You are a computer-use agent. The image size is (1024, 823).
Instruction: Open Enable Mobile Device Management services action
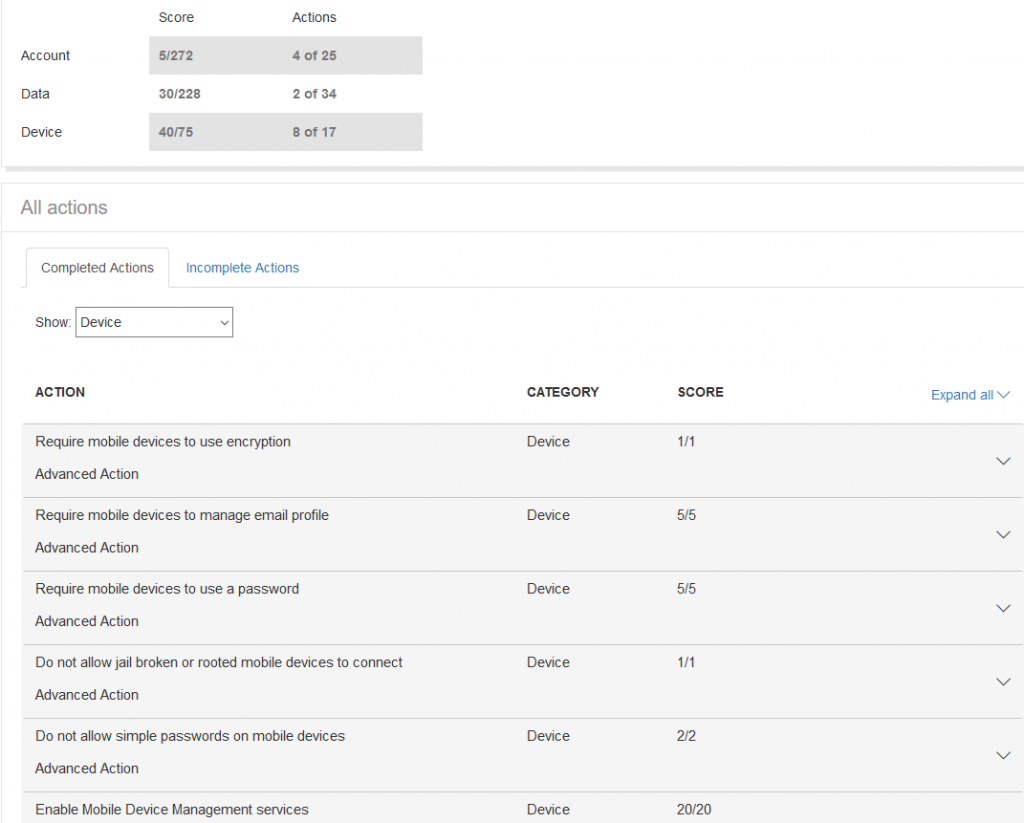(x=173, y=810)
